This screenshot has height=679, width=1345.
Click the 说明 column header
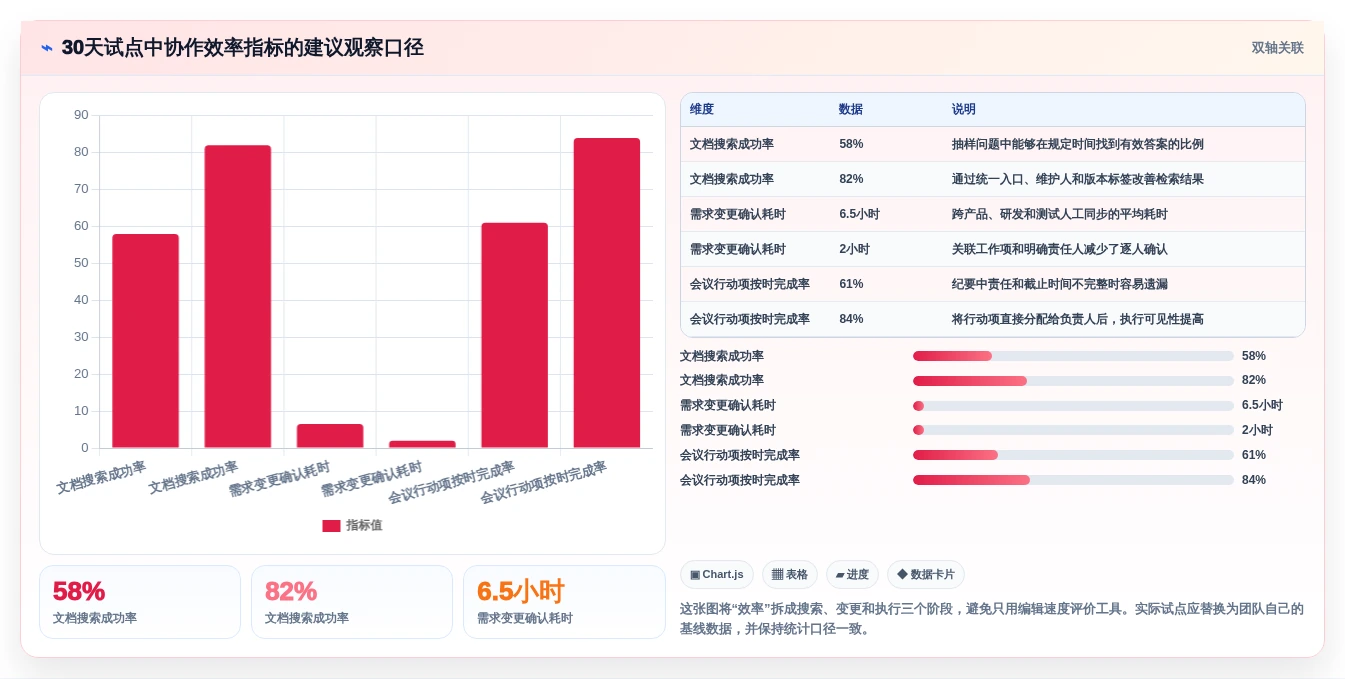click(x=964, y=109)
